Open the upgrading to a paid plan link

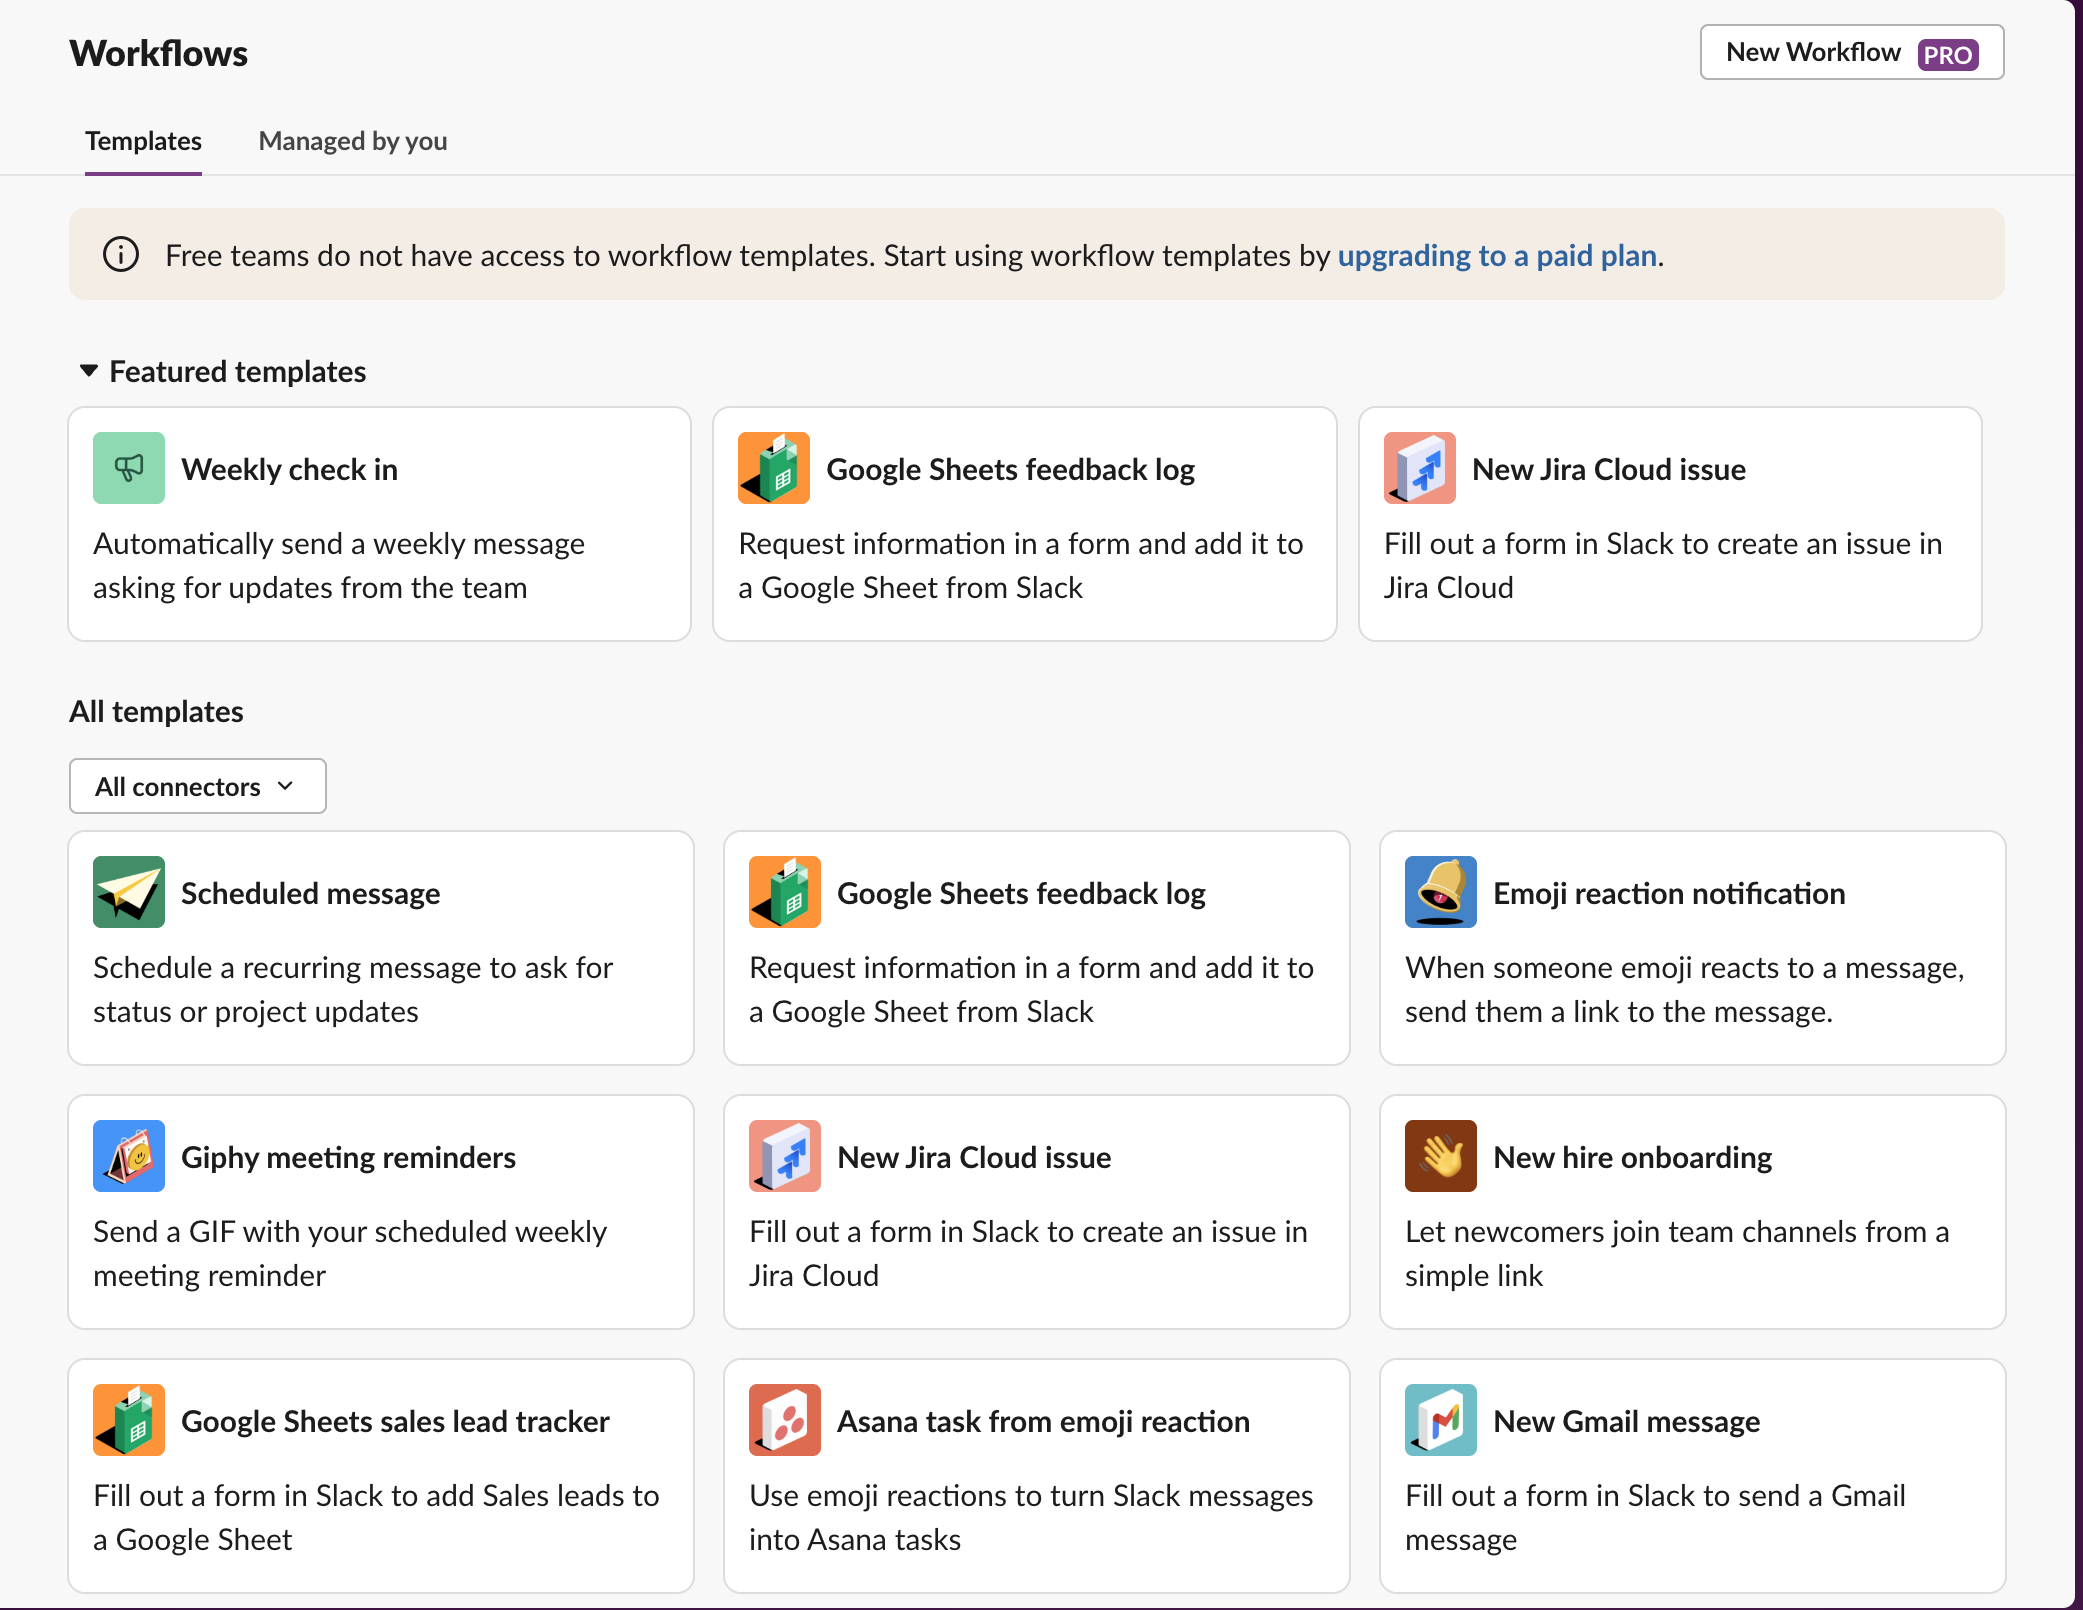tap(1497, 256)
